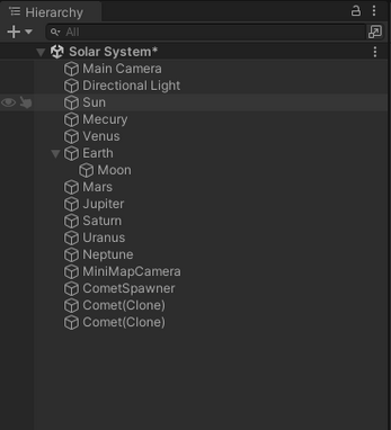
Task: Click the Hierarchy panel lock icon
Action: (356, 11)
